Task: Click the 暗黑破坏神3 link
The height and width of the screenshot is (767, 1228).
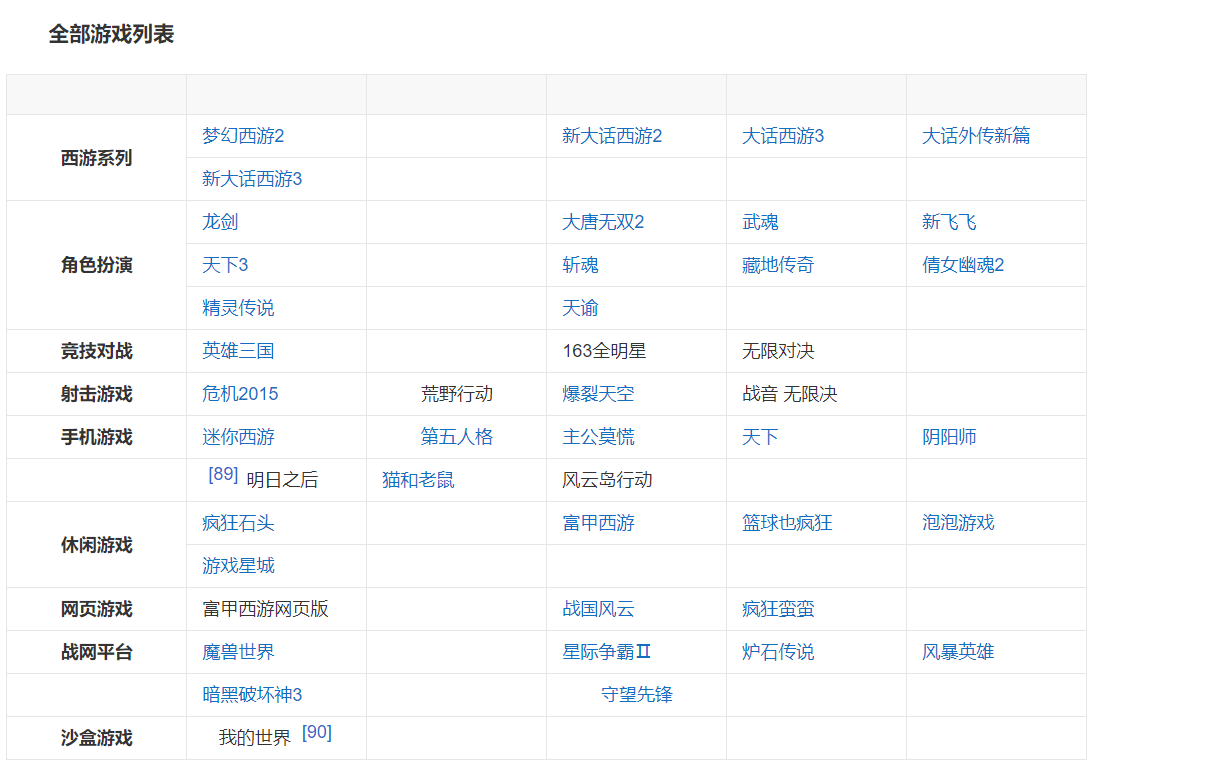Action: pos(252,695)
